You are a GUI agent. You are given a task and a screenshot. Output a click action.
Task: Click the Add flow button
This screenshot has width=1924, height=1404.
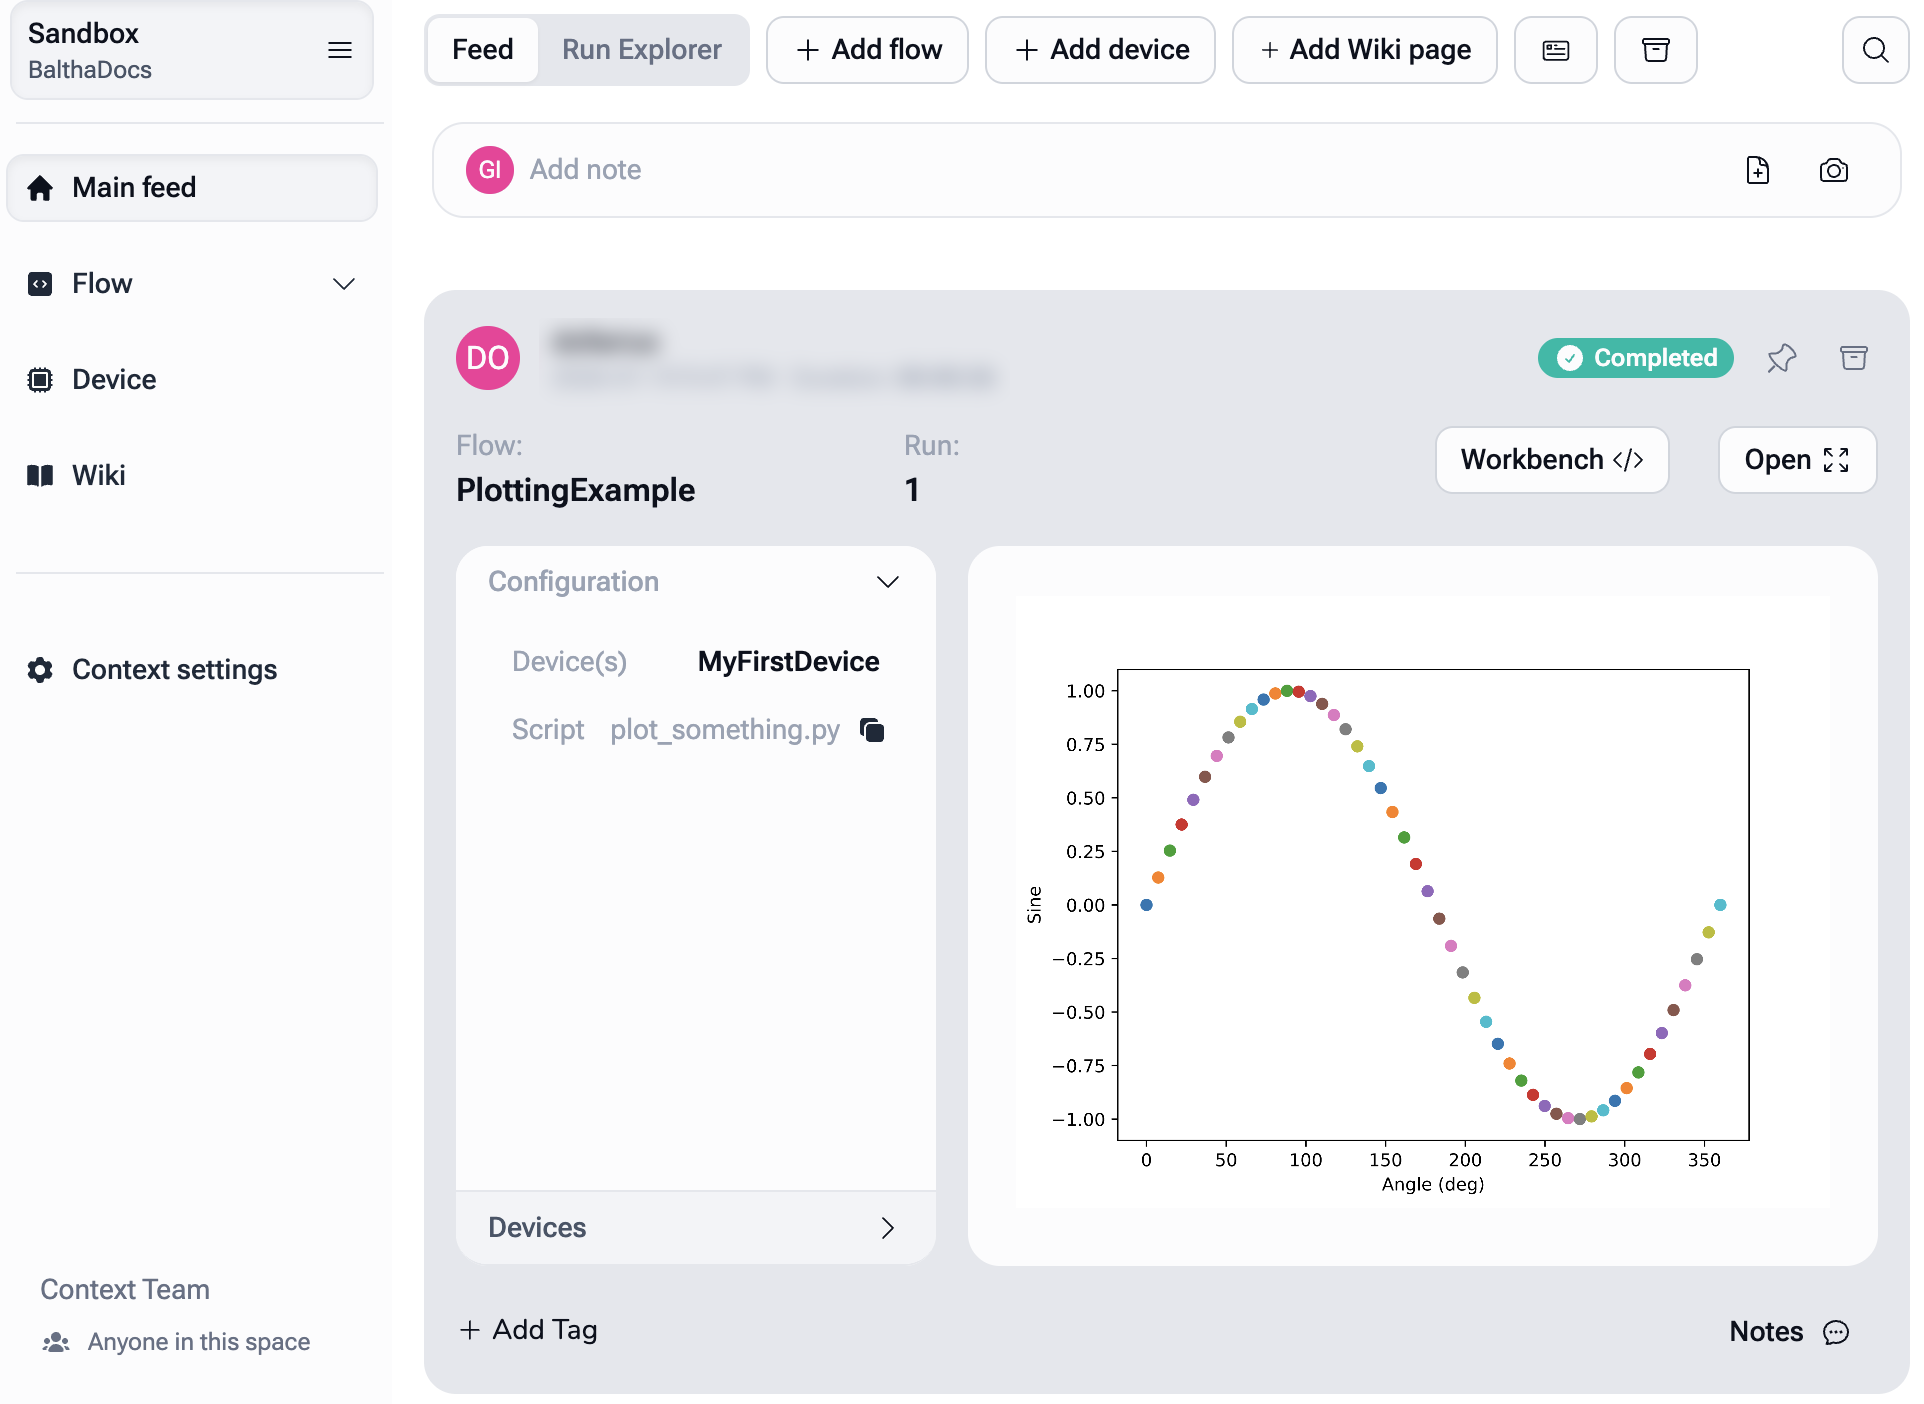point(867,50)
